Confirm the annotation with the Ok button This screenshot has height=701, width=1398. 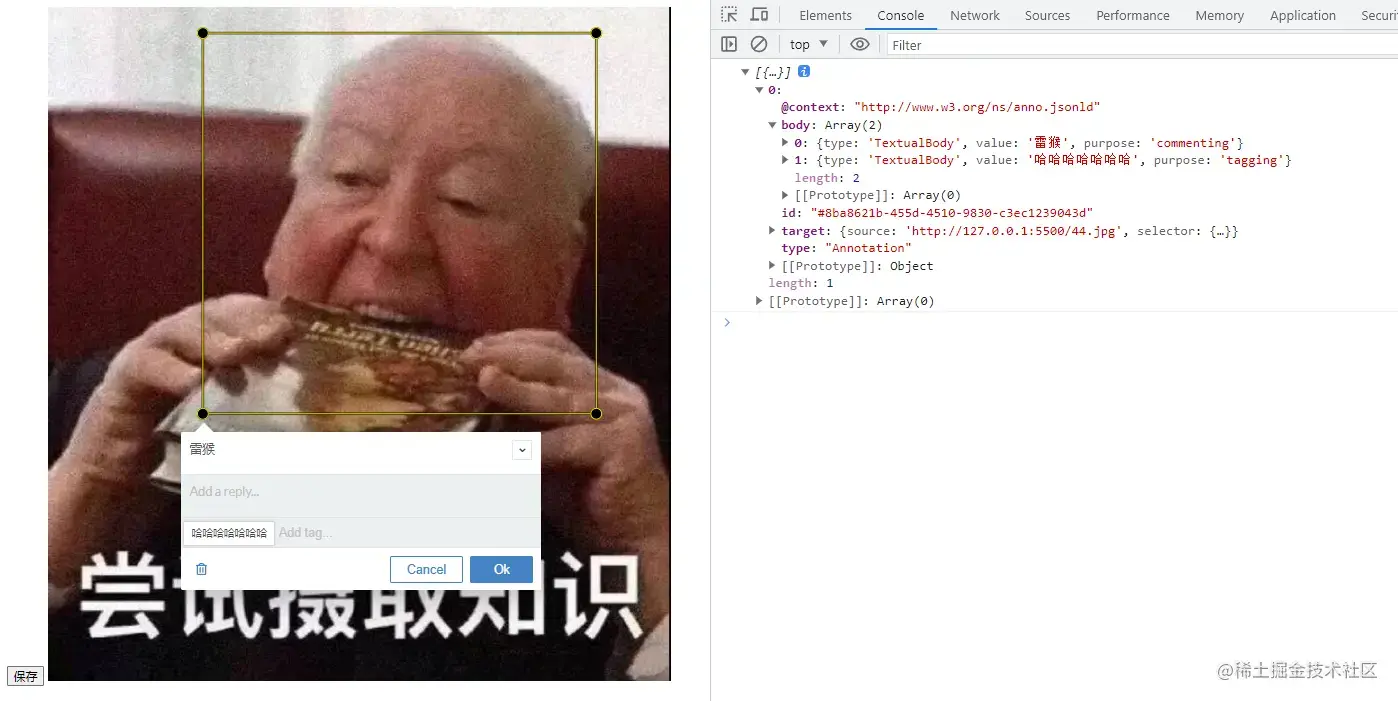point(500,569)
